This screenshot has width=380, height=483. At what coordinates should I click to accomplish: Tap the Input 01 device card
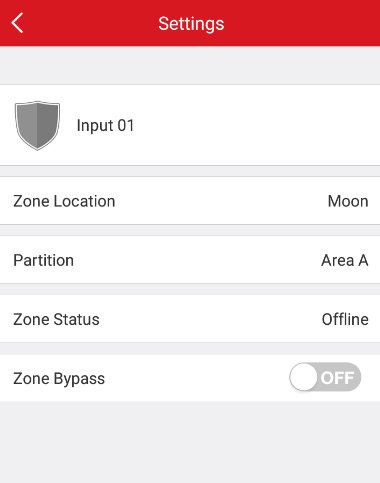(190, 125)
